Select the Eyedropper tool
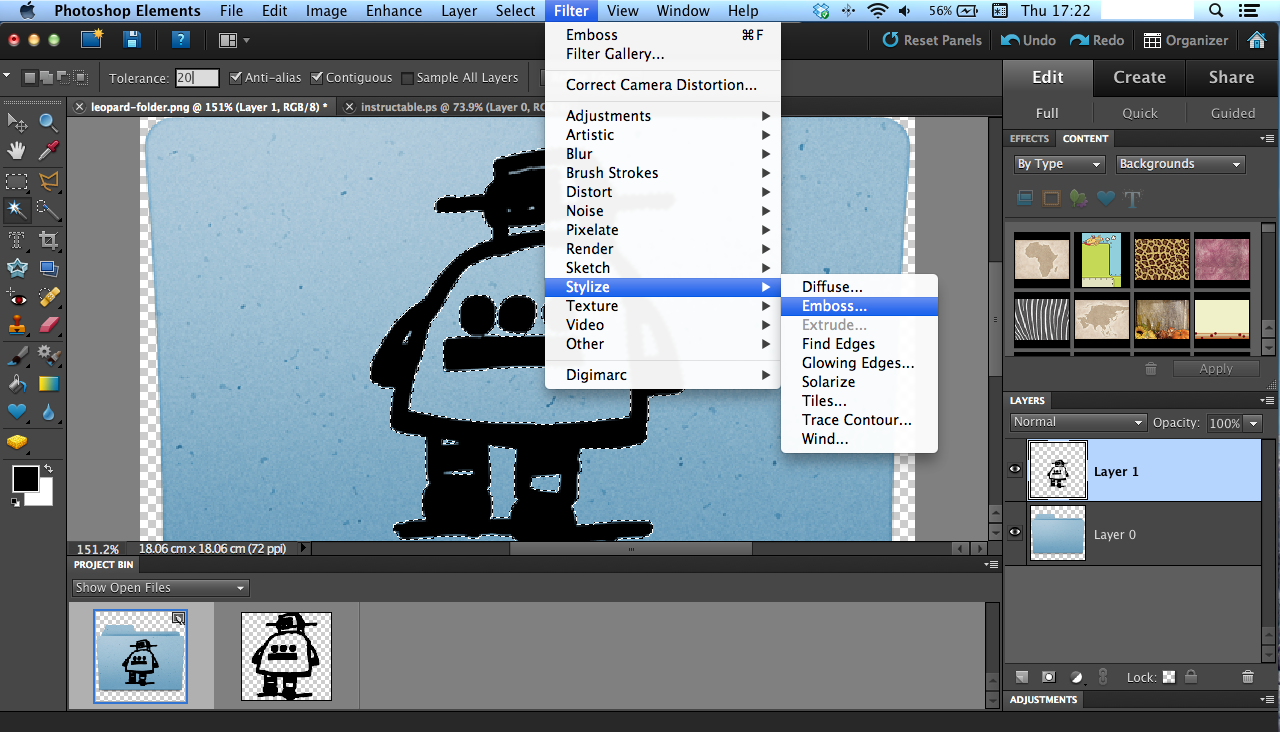 click(48, 151)
